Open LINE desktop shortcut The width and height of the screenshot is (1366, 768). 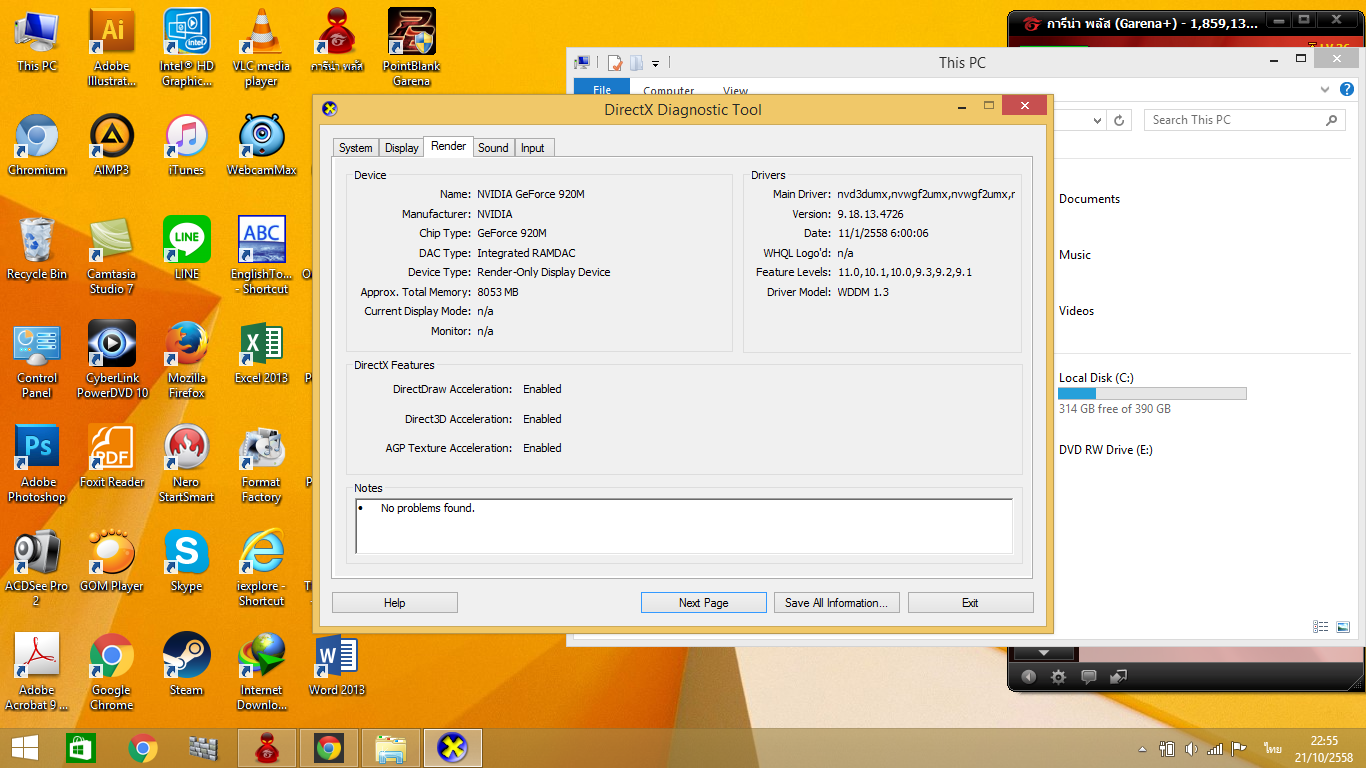tap(187, 248)
